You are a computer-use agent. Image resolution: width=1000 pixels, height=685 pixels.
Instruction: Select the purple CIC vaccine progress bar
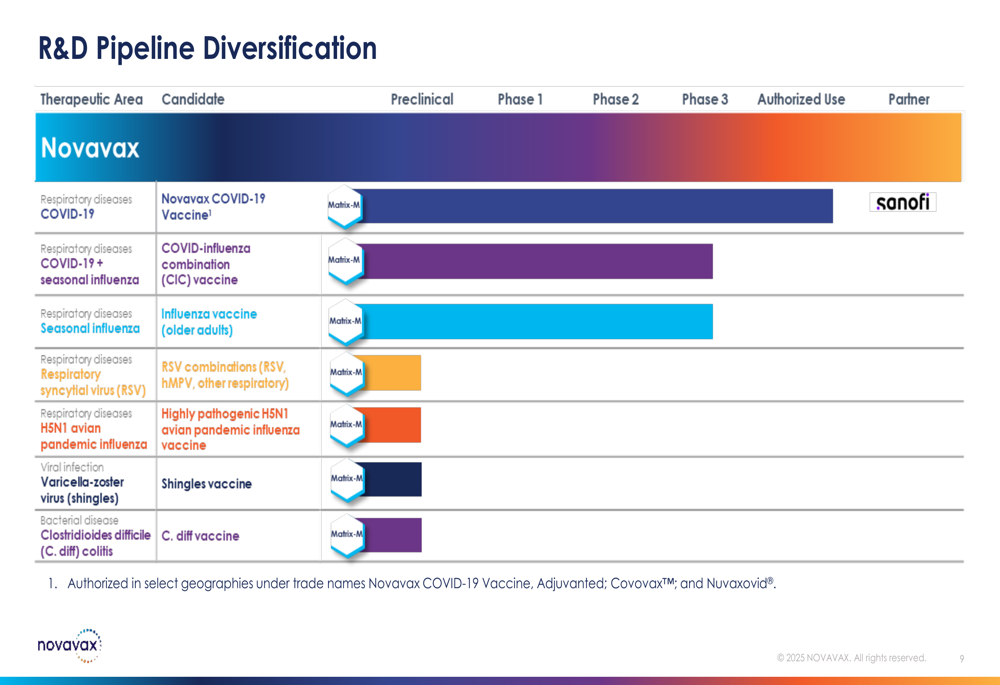coord(537,261)
